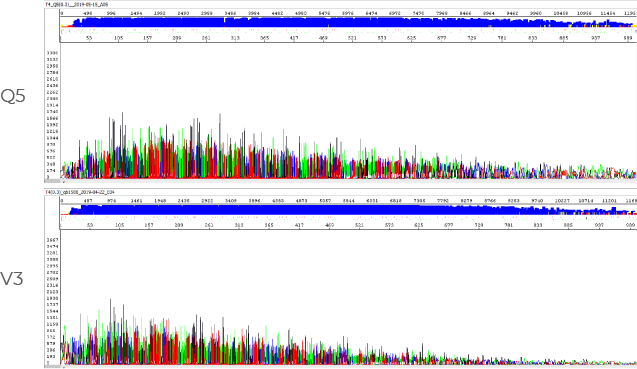637x369 pixels.
Task: Click the V3 sample label
Action: click(x=12, y=279)
